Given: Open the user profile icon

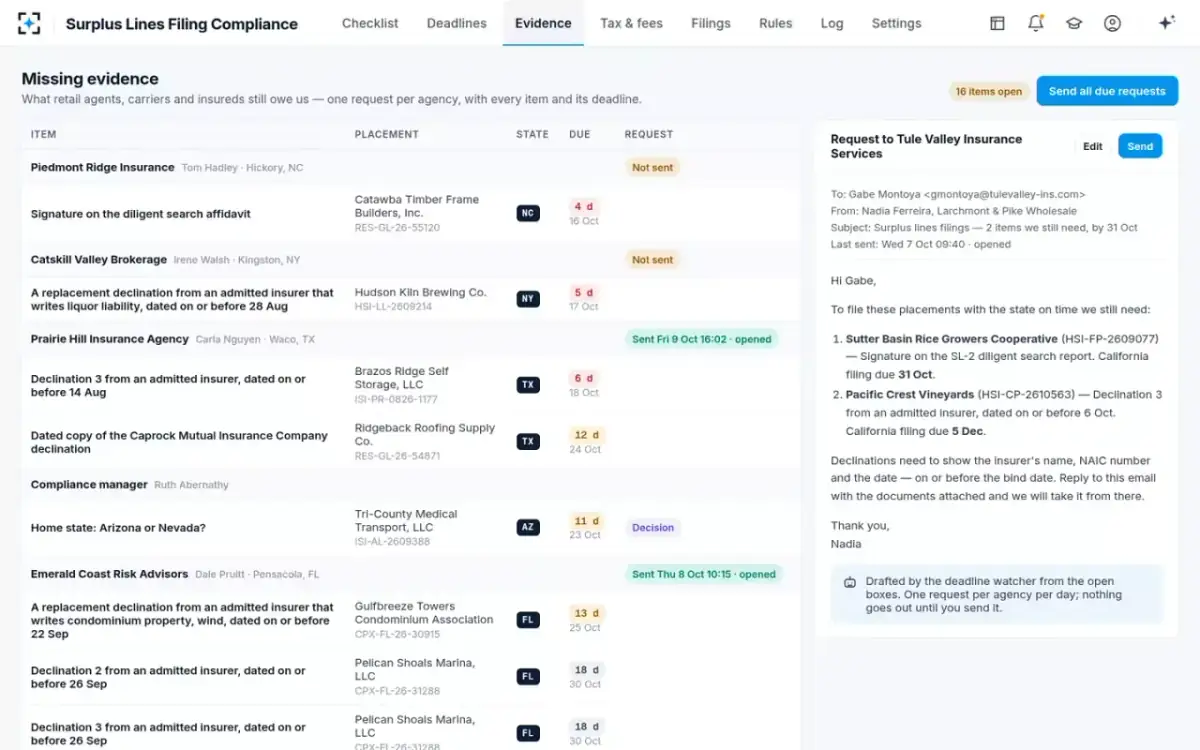Looking at the screenshot, I should 1112,23.
